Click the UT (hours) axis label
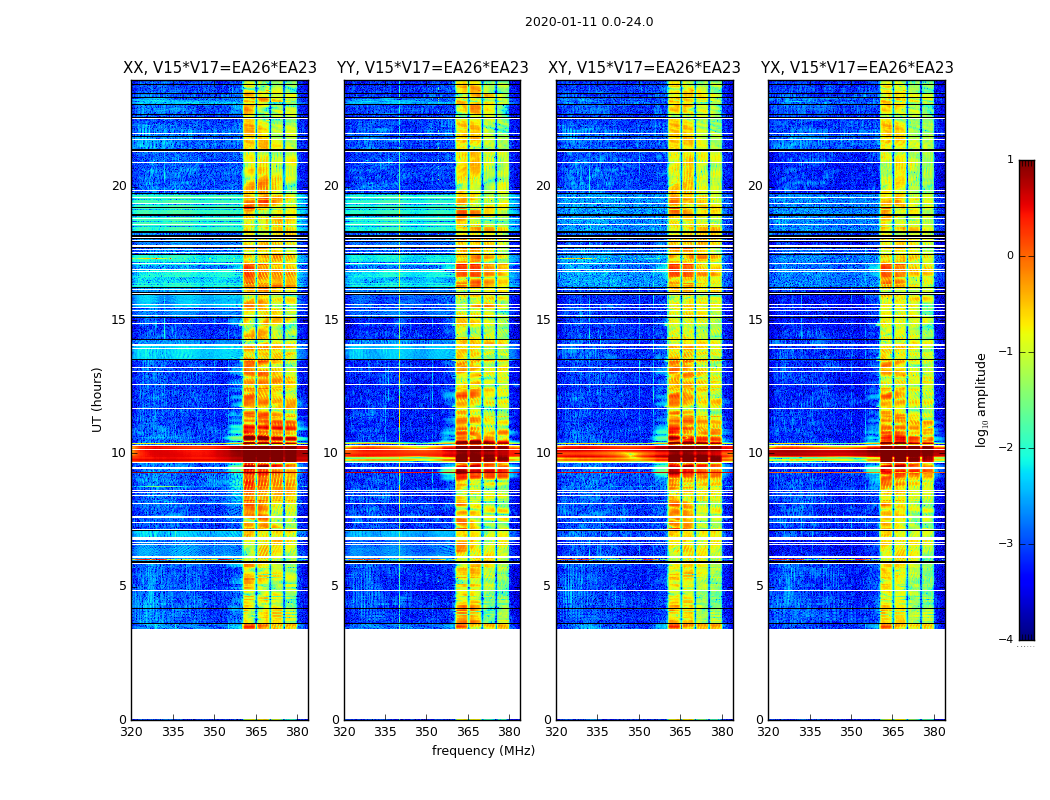 point(97,400)
